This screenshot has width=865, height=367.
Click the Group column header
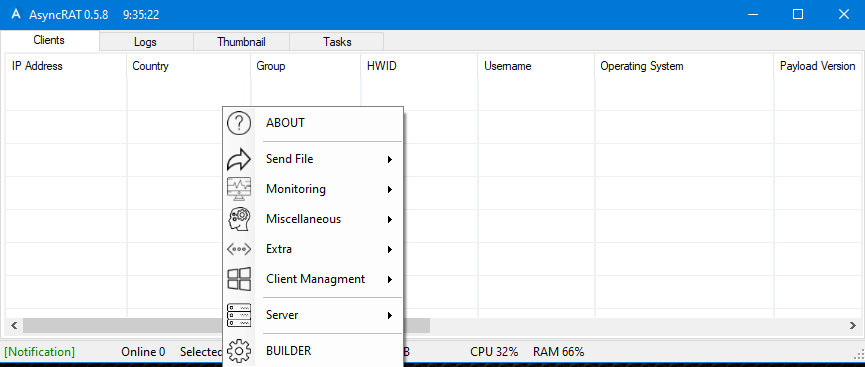(306, 66)
